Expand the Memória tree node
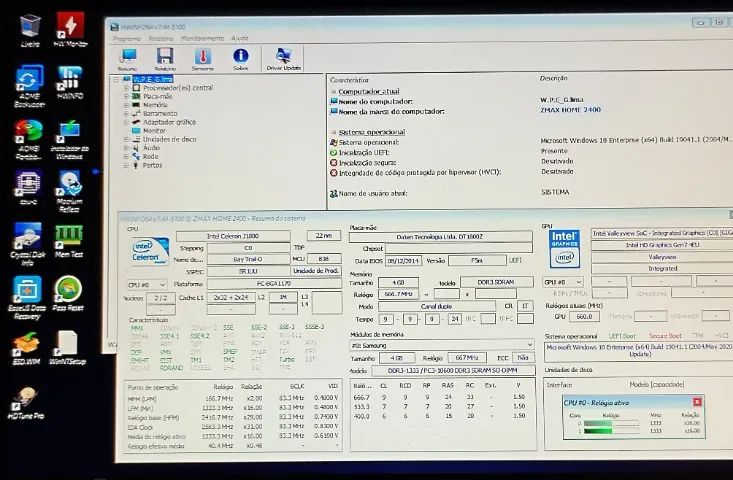The width and height of the screenshot is (733, 480). [126, 105]
